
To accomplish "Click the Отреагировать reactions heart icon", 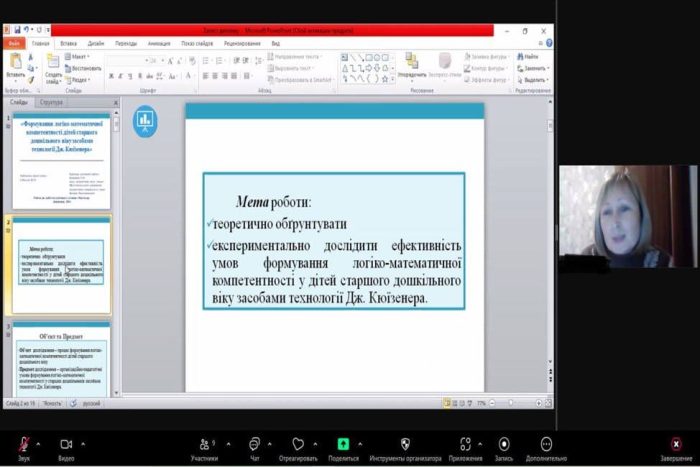I will tap(298, 443).
